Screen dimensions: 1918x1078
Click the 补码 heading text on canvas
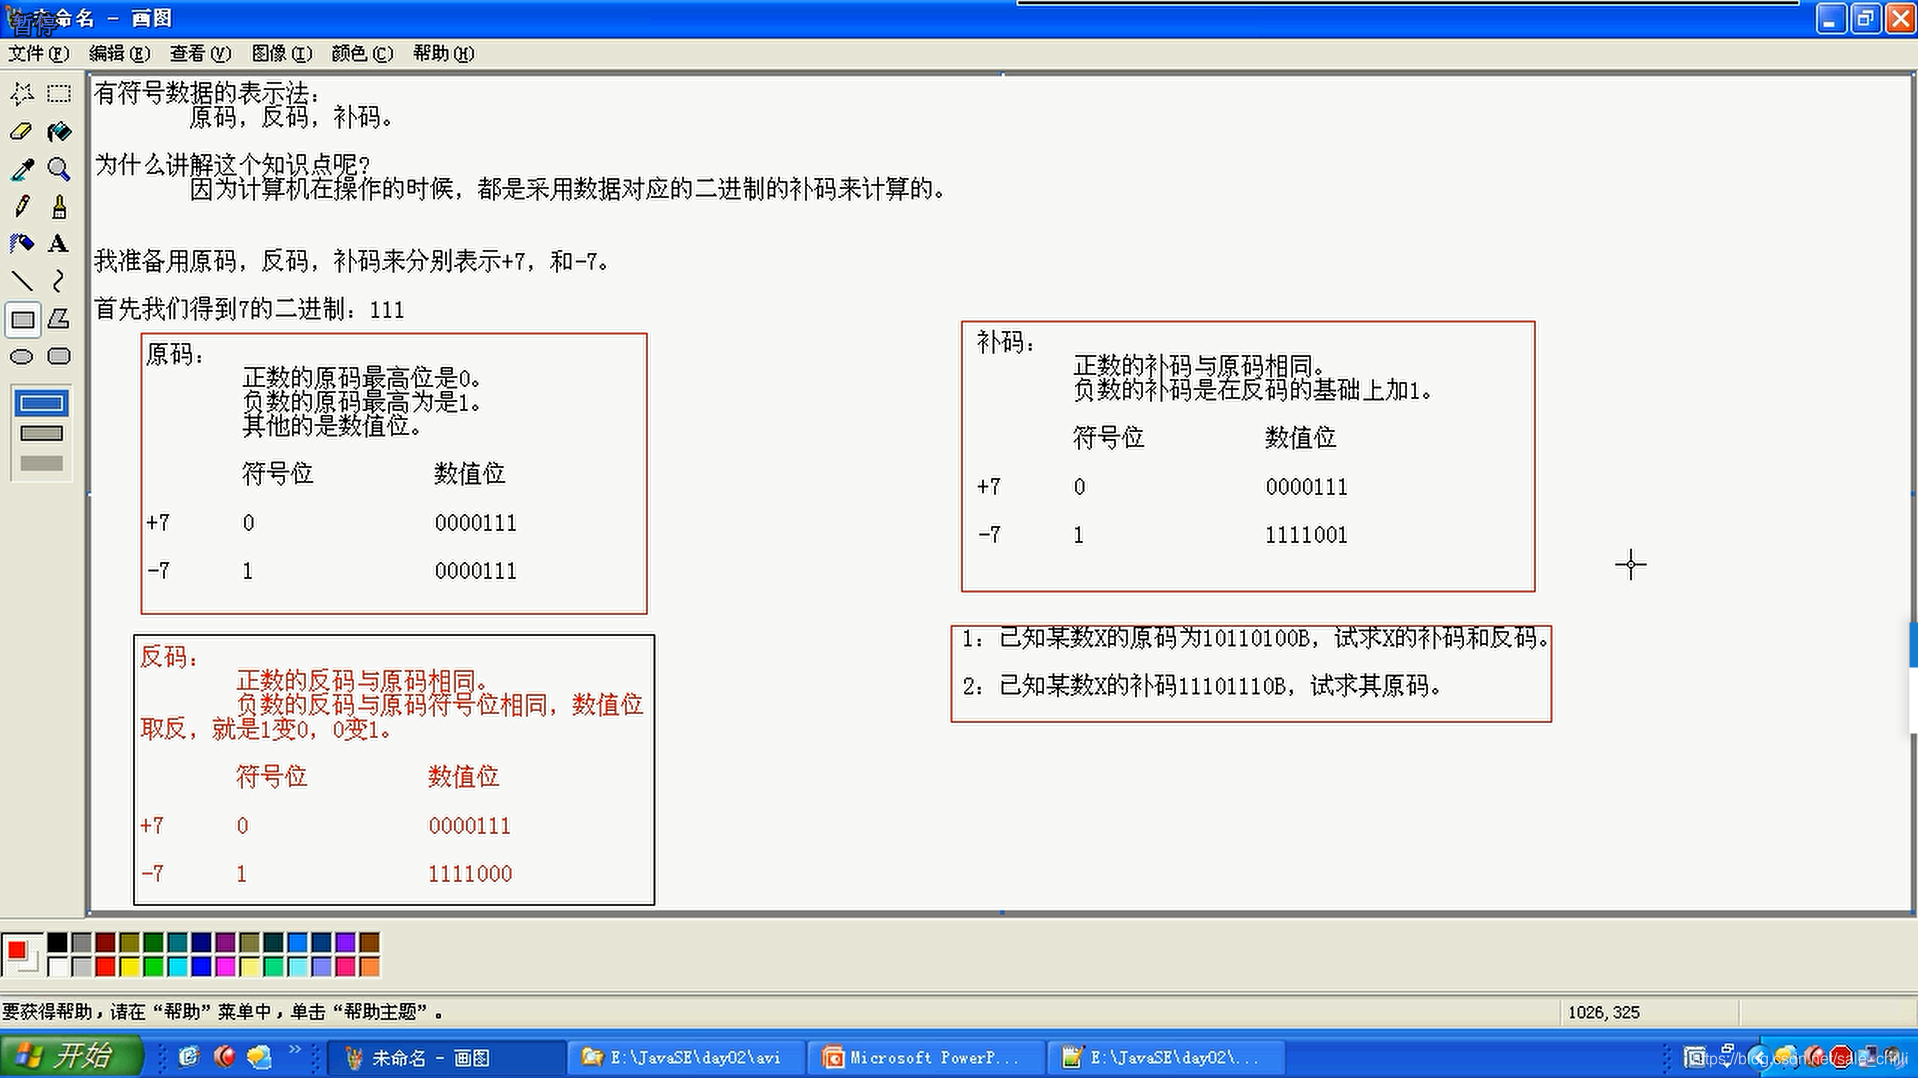pos(1007,343)
